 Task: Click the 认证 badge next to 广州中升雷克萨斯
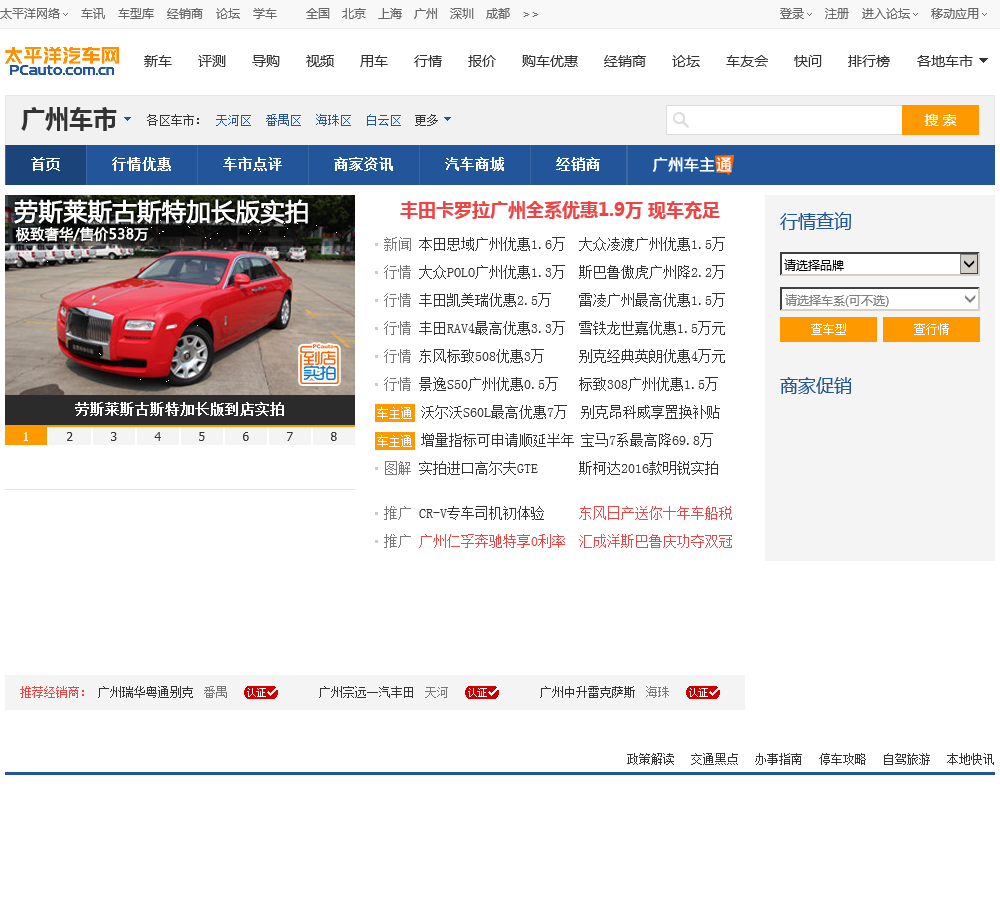(x=703, y=692)
